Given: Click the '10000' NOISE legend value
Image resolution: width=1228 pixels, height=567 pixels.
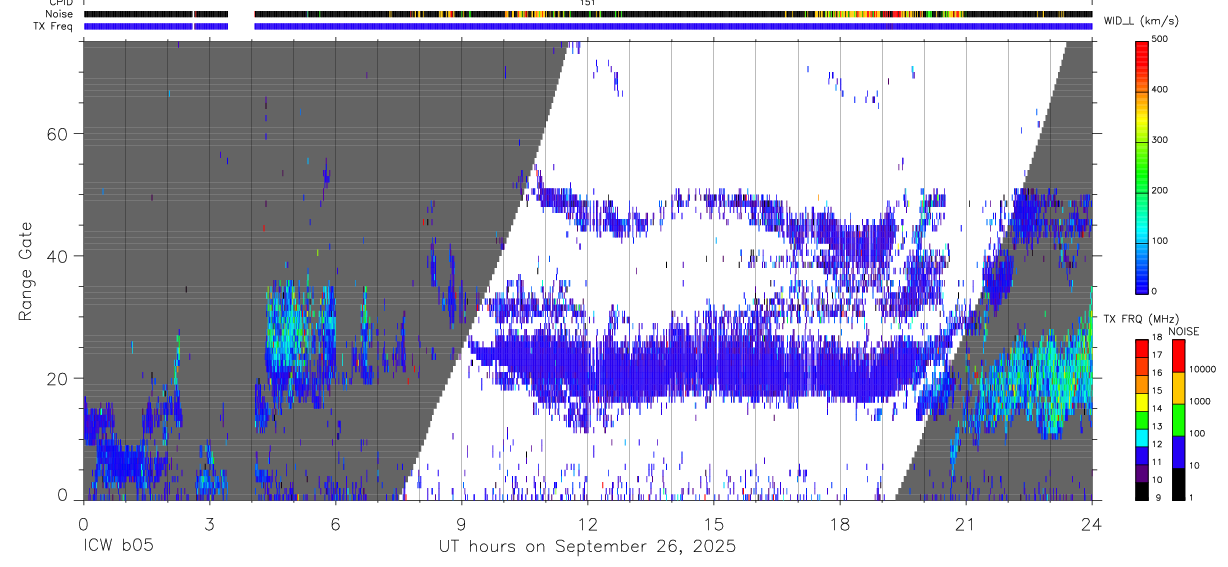Looking at the screenshot, I should 1202,369.
